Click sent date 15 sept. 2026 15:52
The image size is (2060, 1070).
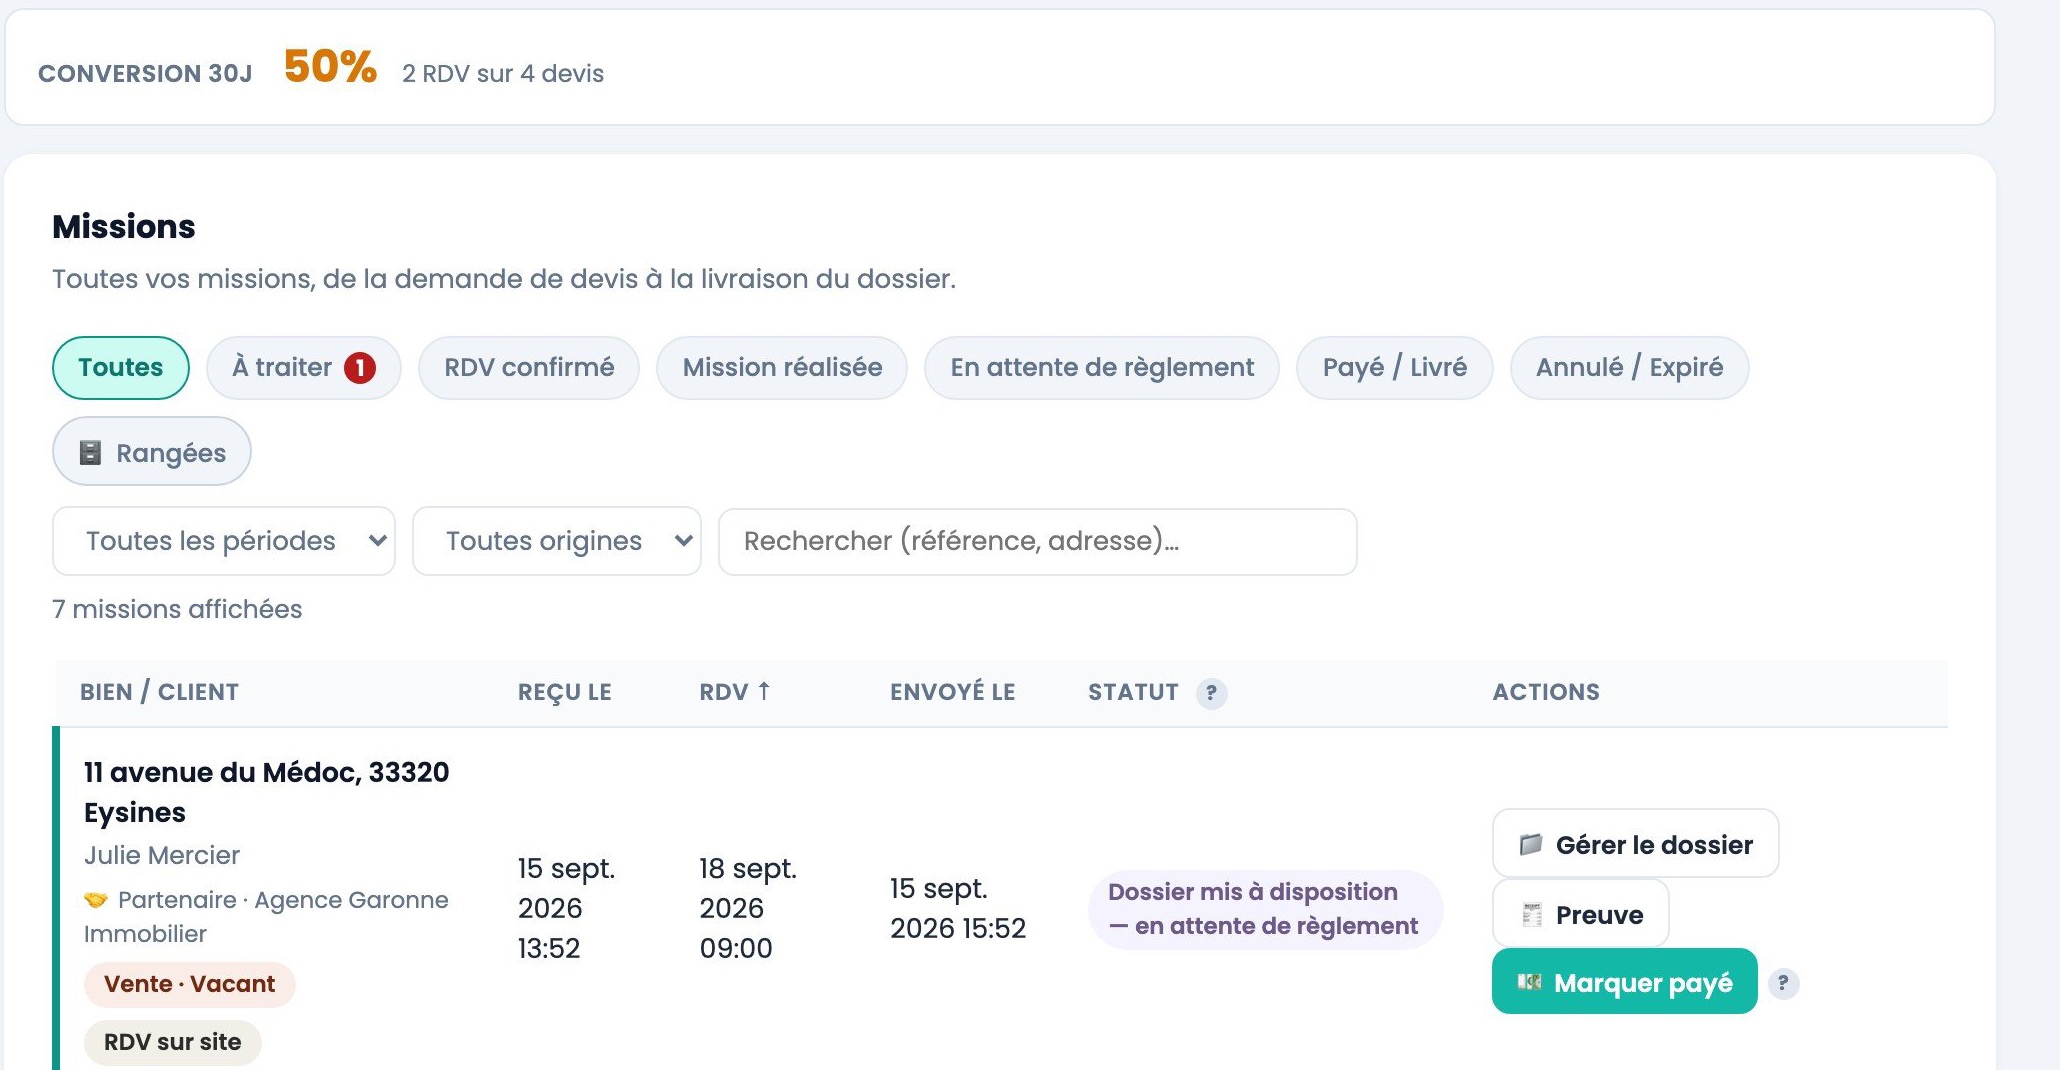[958, 908]
